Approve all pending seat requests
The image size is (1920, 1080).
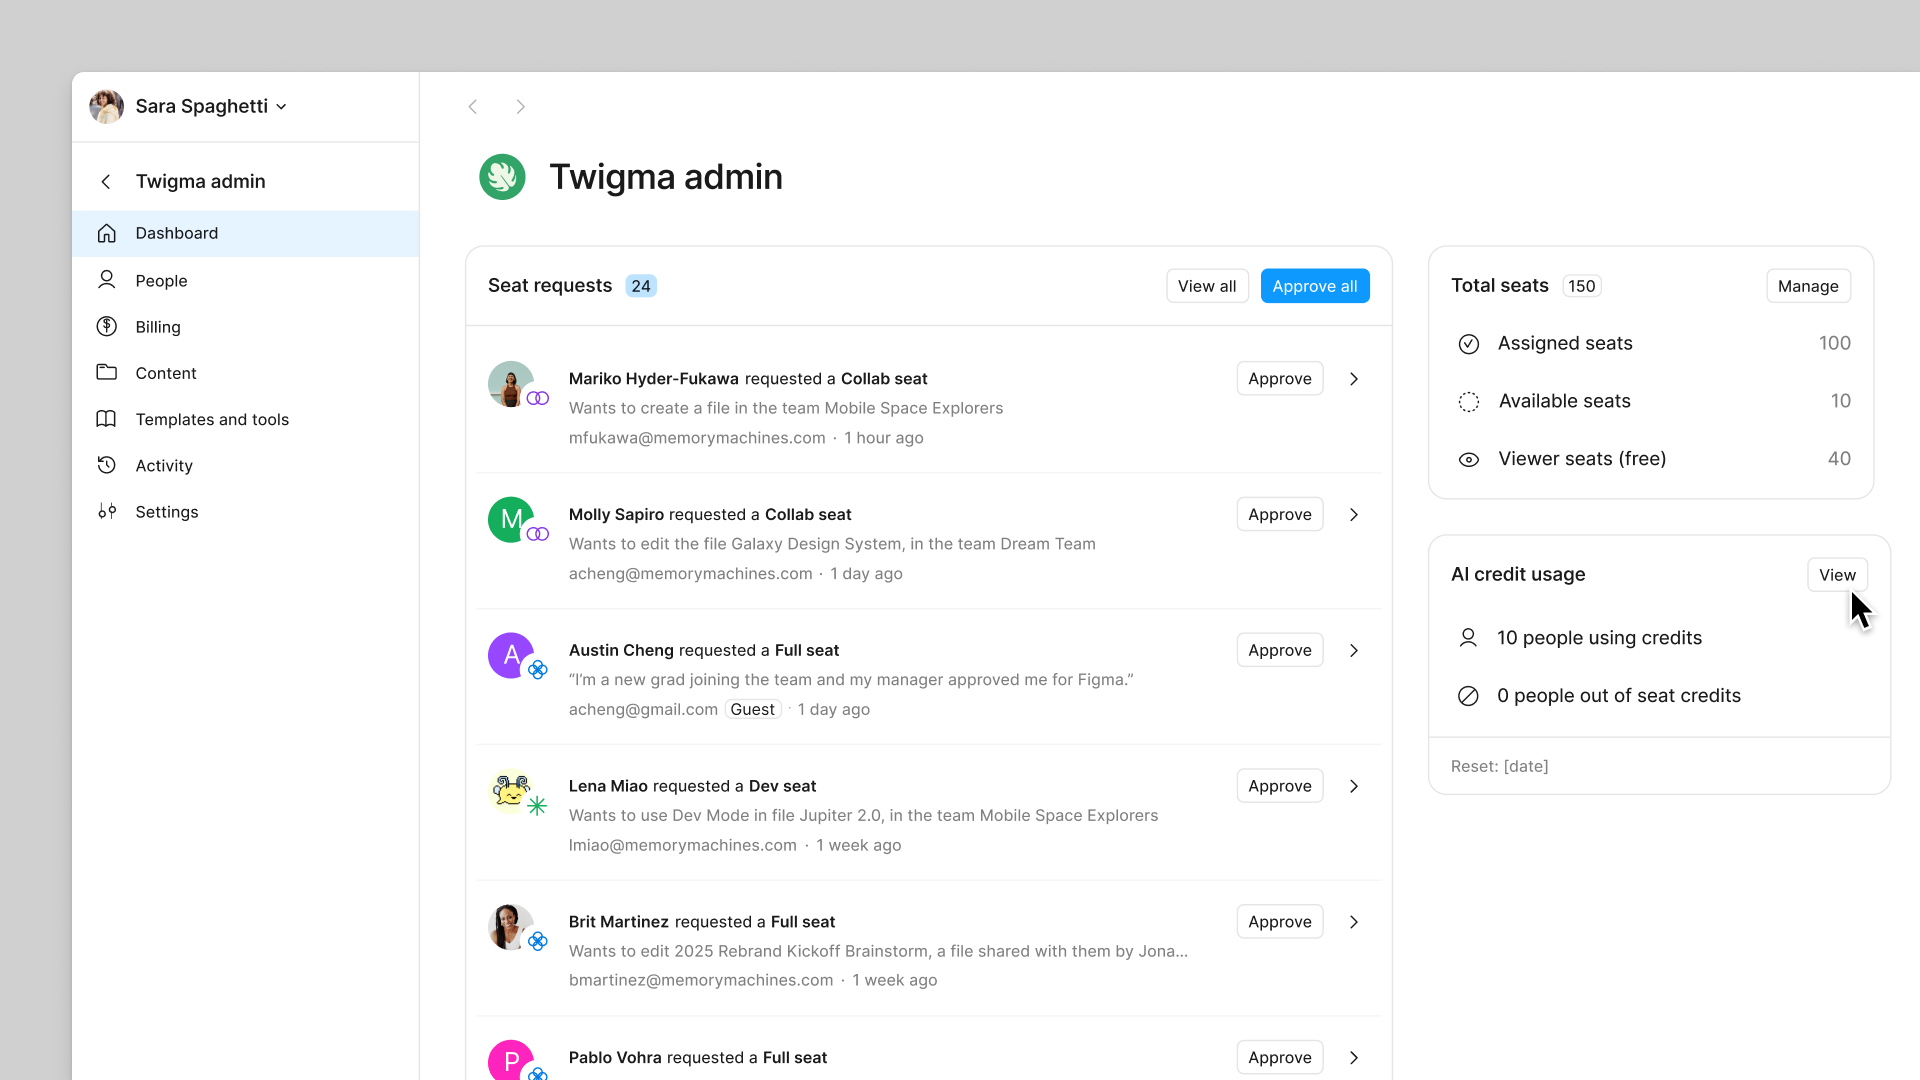click(1314, 285)
